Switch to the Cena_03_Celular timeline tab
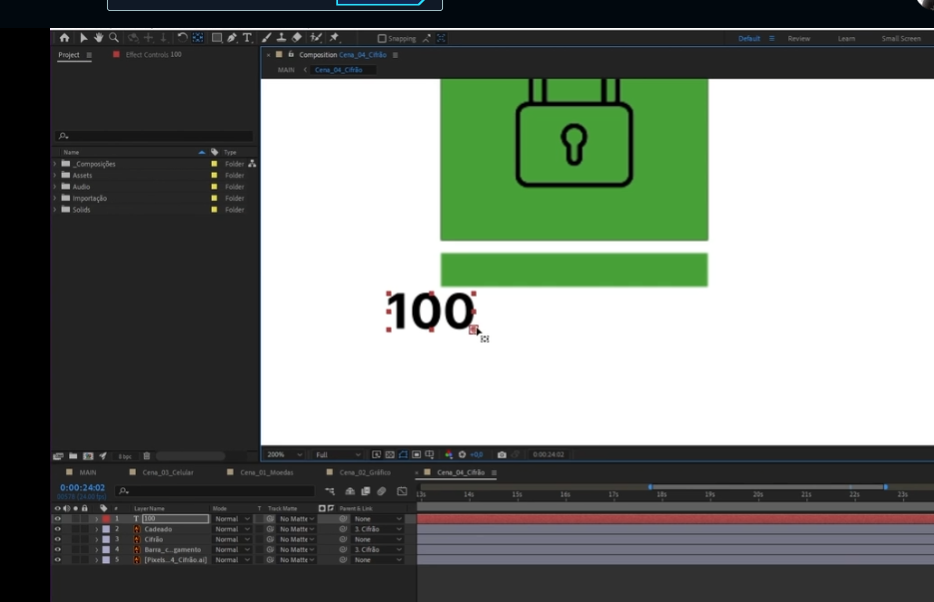Image resolution: width=934 pixels, height=602 pixels. (168, 472)
